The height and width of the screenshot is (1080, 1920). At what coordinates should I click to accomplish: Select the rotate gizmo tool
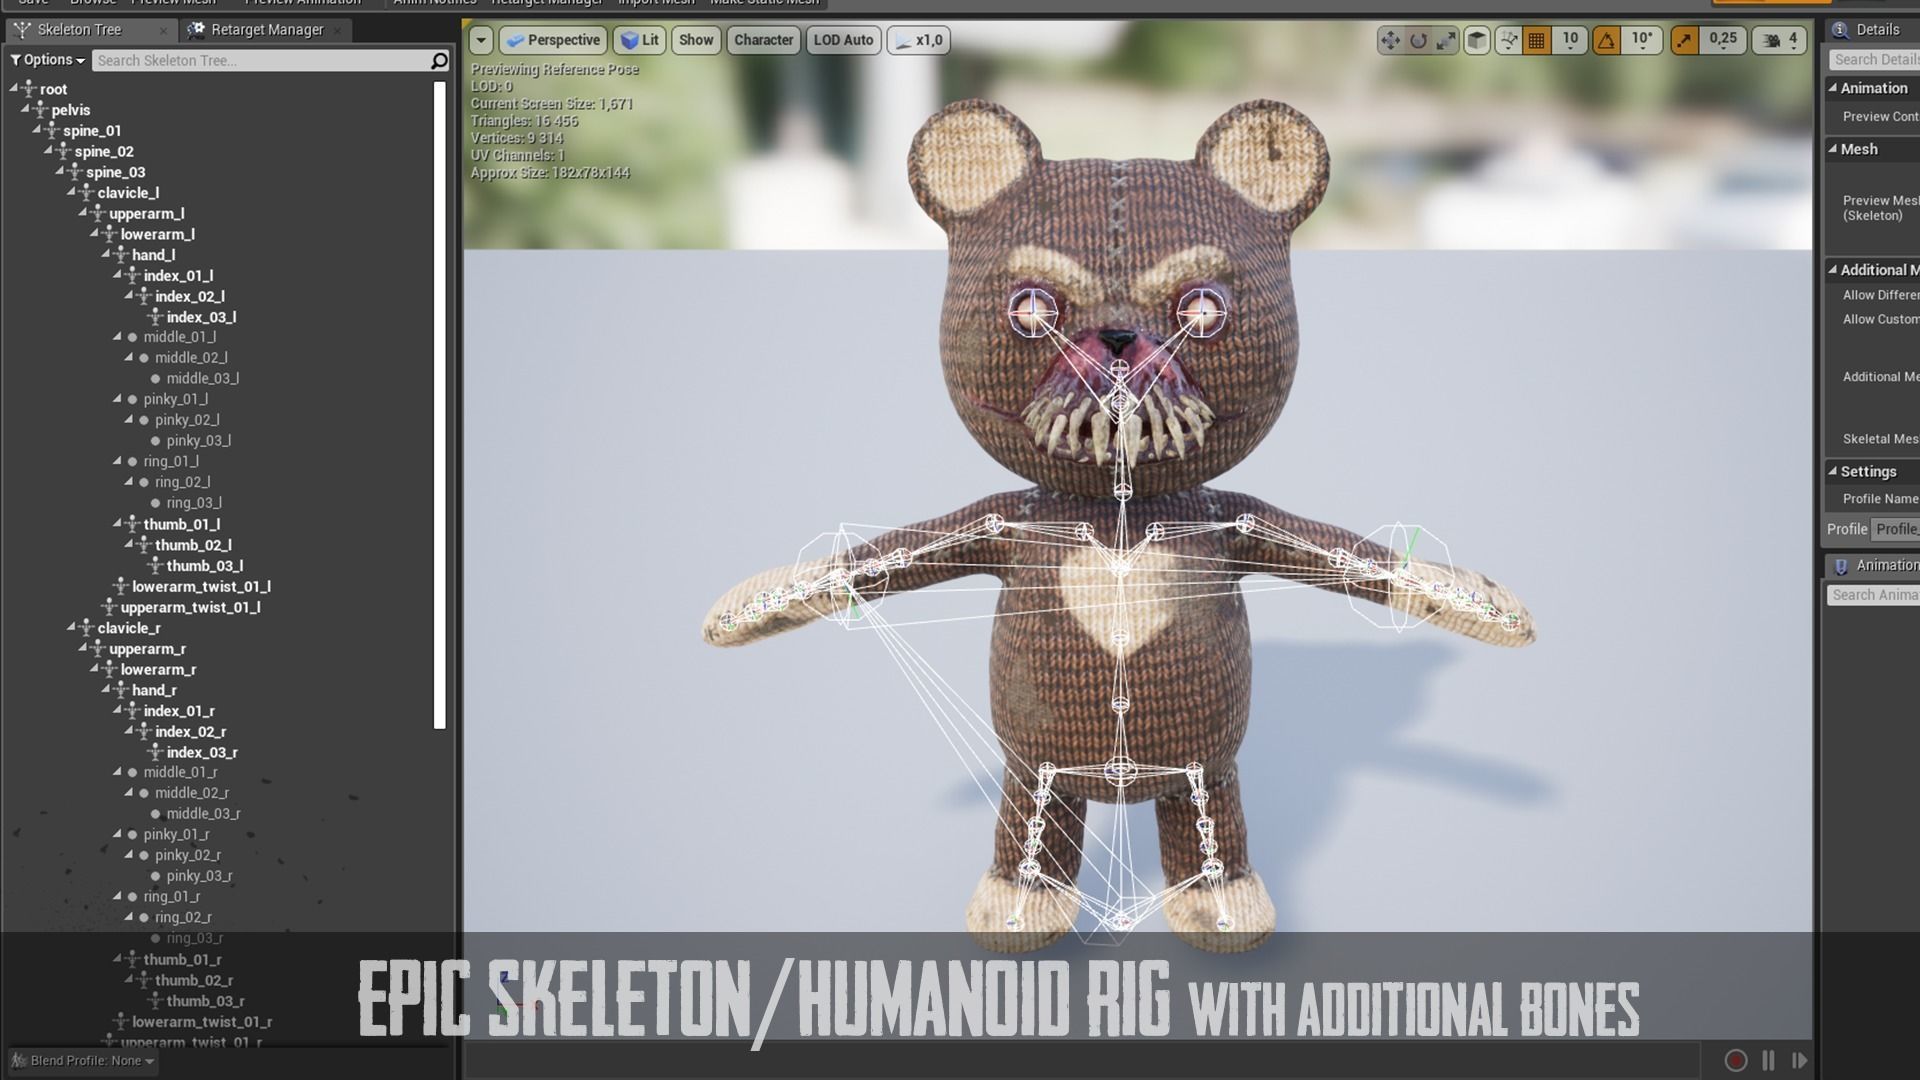coord(1418,41)
